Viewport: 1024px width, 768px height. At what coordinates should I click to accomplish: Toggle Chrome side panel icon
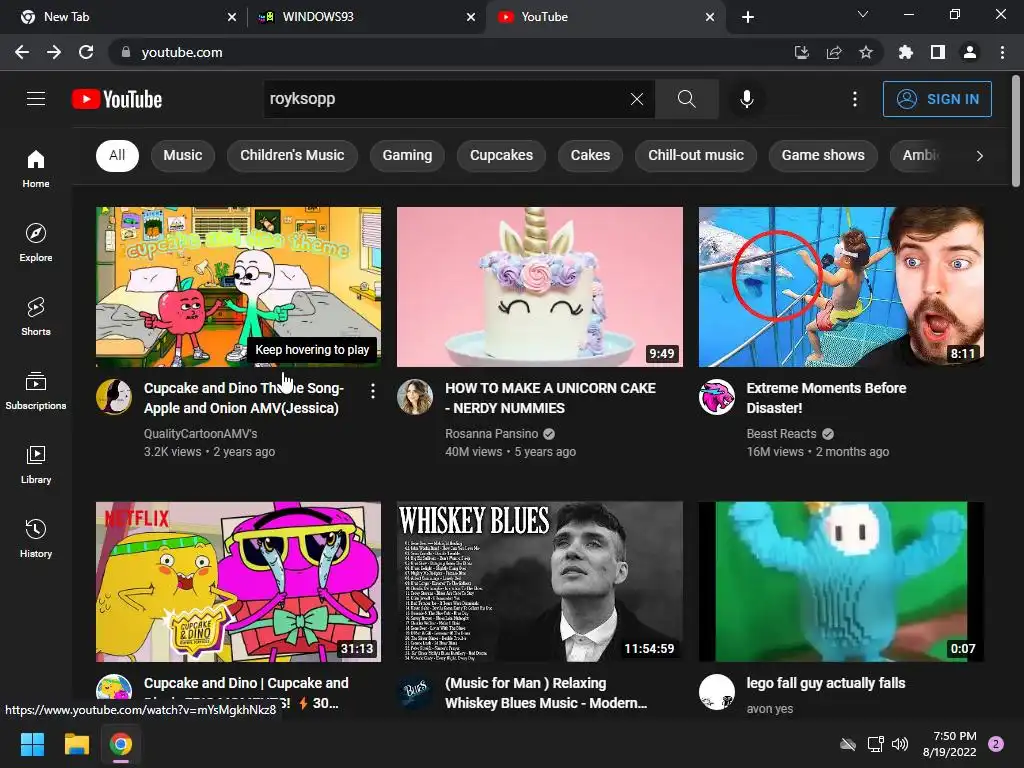938,52
